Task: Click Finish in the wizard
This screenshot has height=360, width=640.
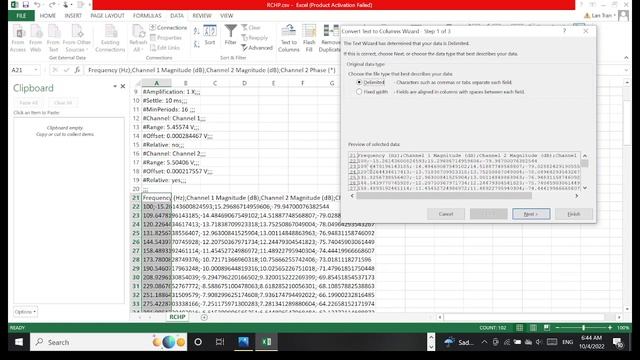Action: tap(573, 214)
